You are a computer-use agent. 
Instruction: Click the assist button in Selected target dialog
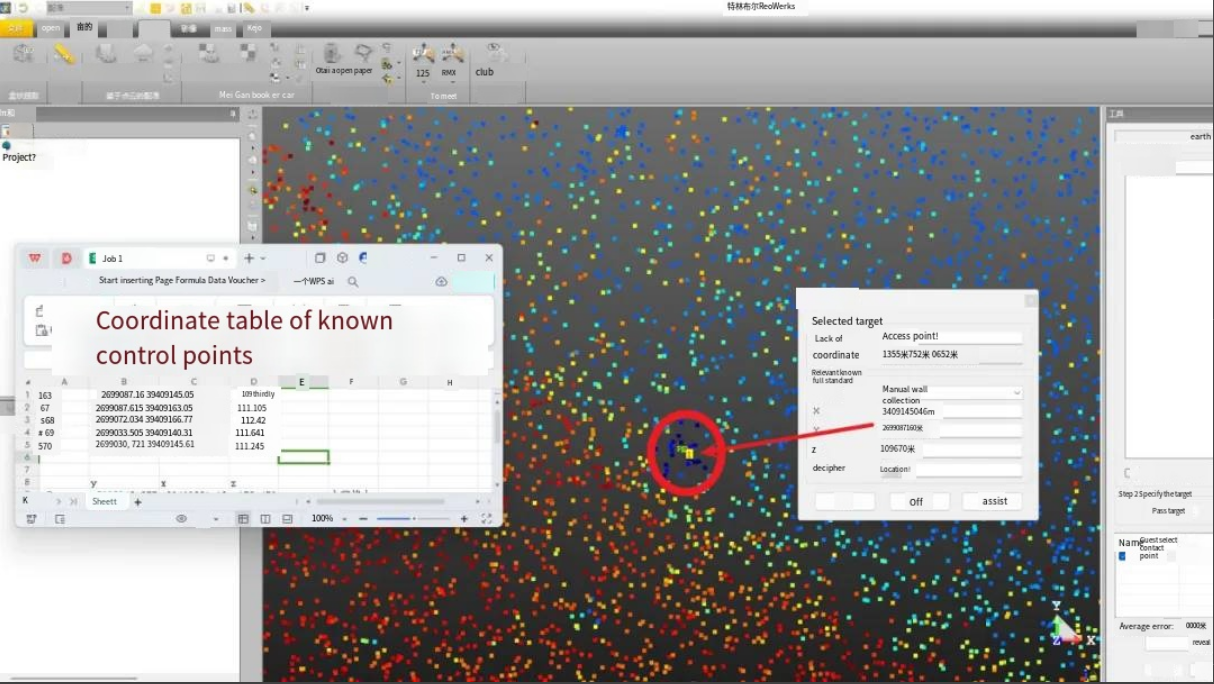click(x=992, y=501)
